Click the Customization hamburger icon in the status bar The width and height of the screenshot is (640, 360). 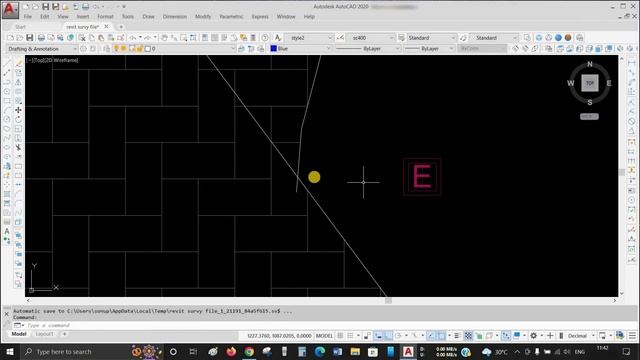(632, 336)
